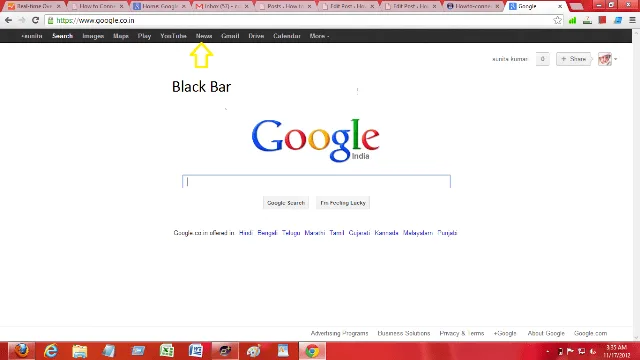Viewport: 640px width, 360px height.
Task: Bookmark this page with the star icon
Action: pyautogui.click(x=557, y=20)
